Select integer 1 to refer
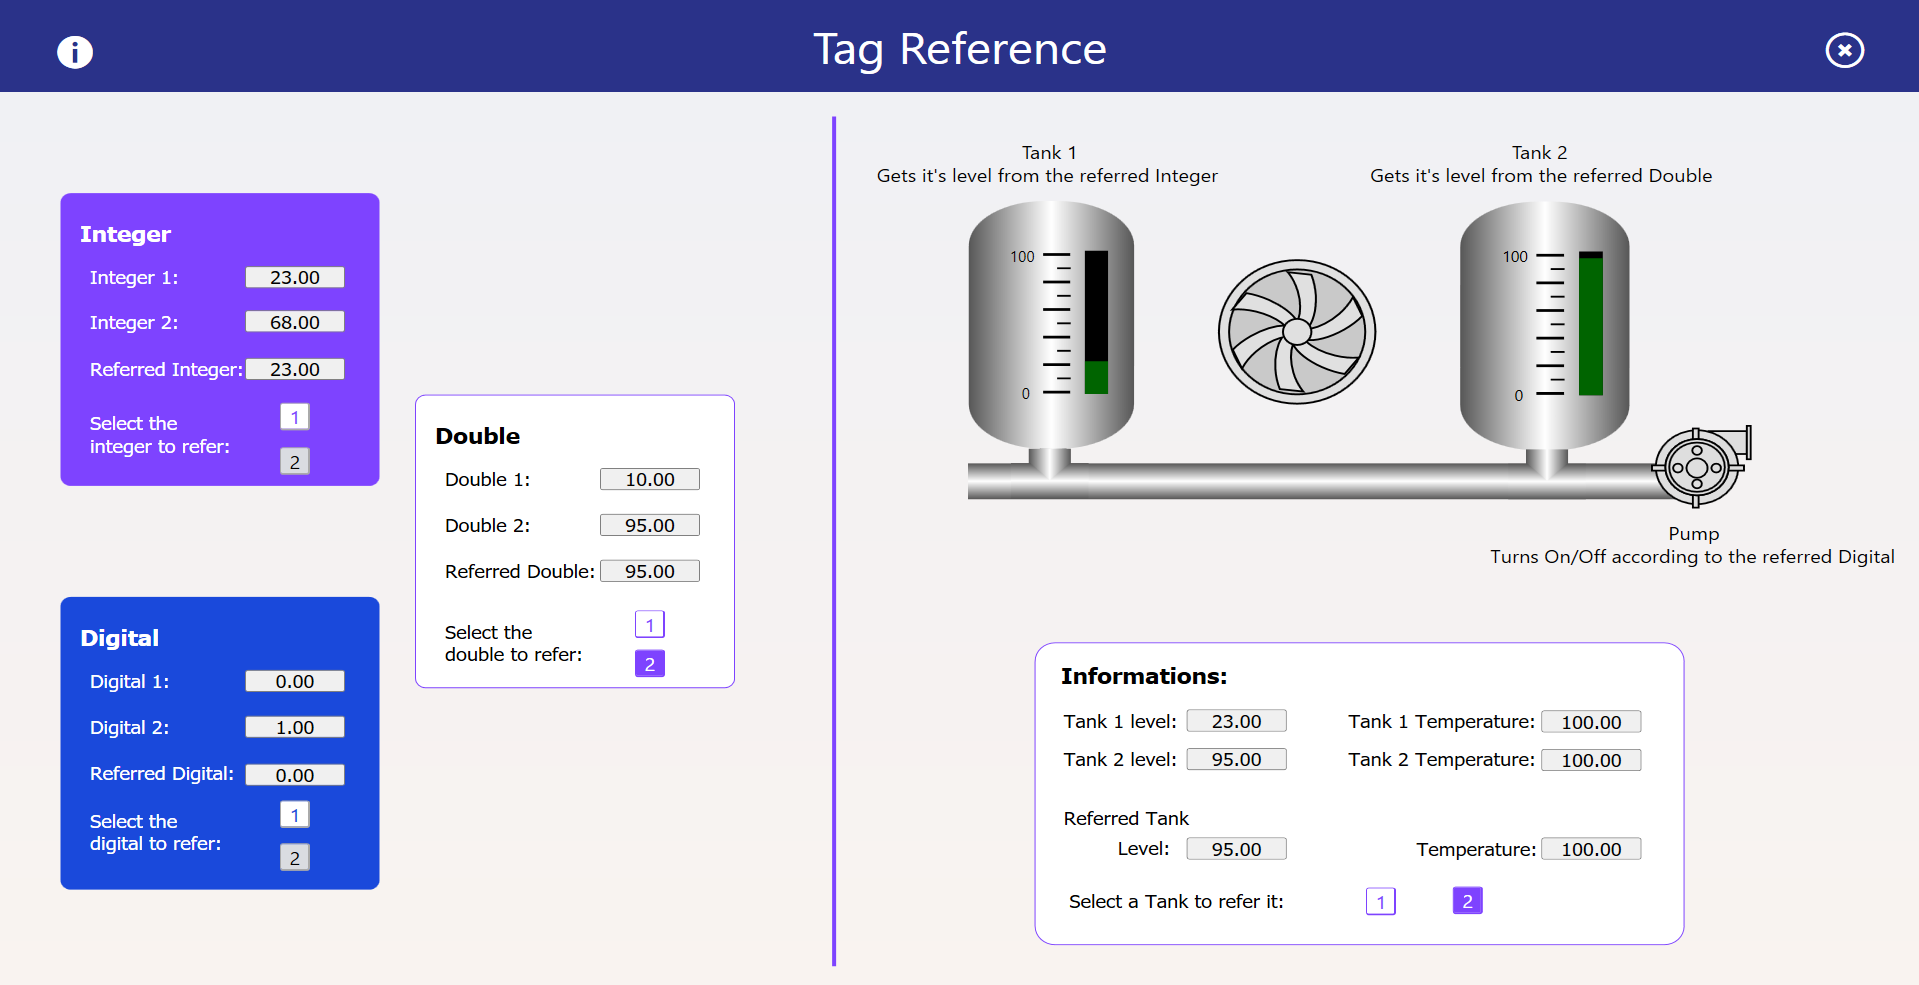 pyautogui.click(x=294, y=417)
